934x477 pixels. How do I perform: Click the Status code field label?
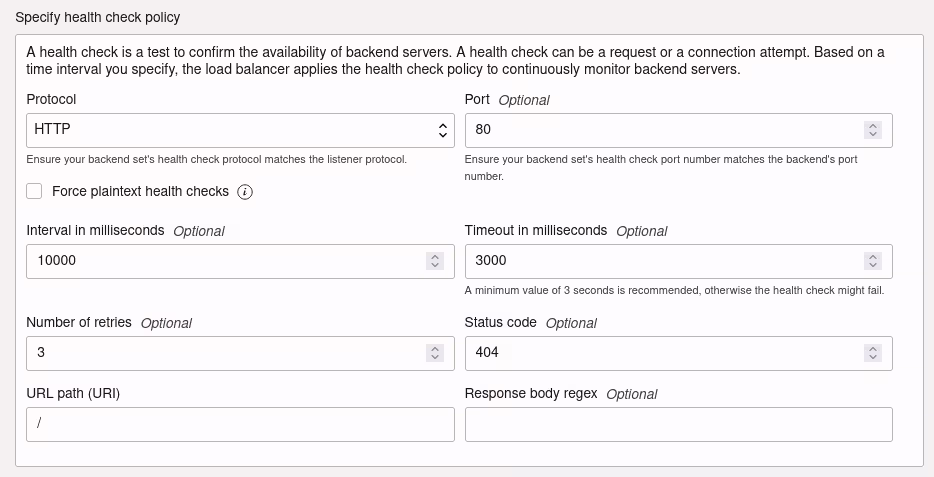pyautogui.click(x=501, y=322)
